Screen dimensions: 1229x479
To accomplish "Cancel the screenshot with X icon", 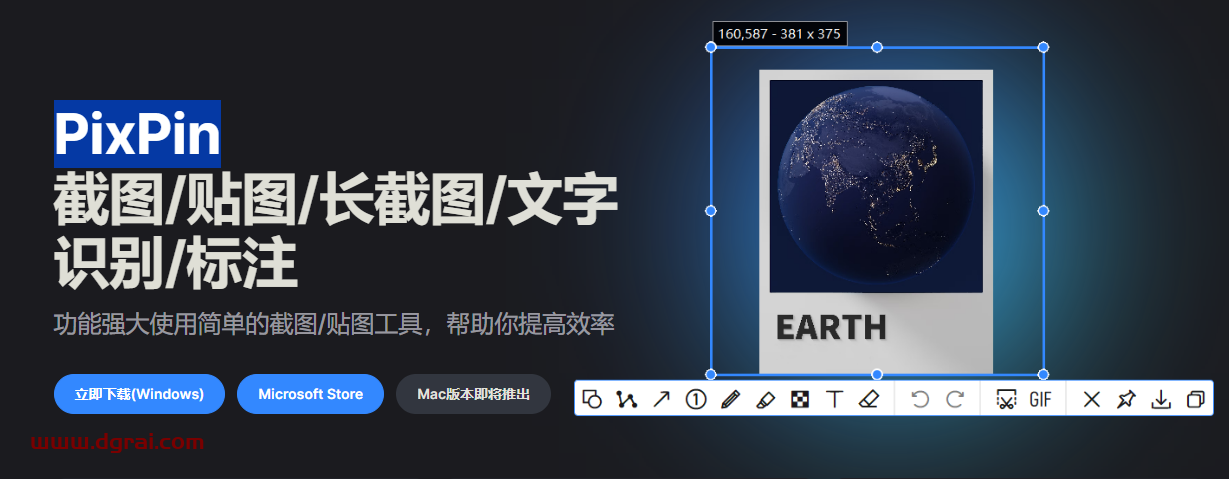I will point(1092,399).
